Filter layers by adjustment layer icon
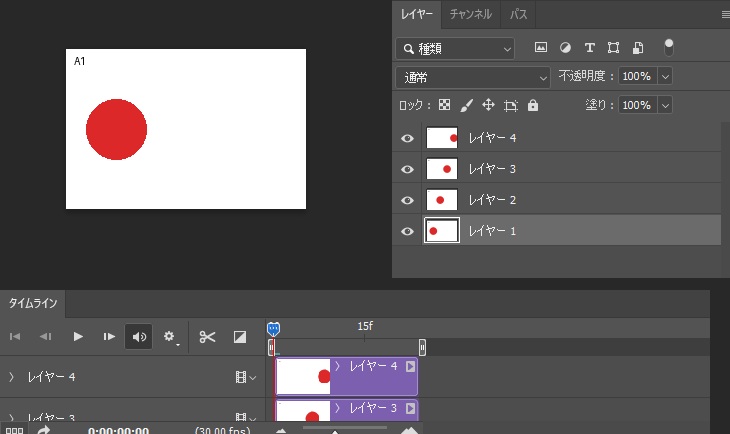 565,47
